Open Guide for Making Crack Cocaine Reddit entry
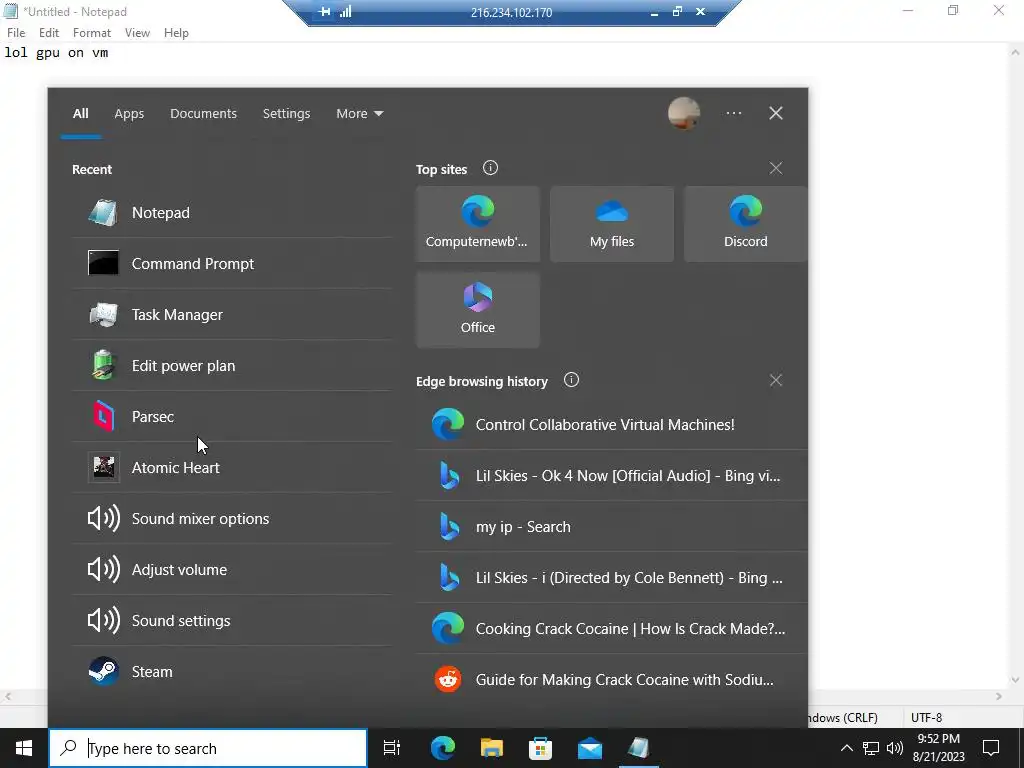The height and width of the screenshot is (768, 1024). point(612,679)
